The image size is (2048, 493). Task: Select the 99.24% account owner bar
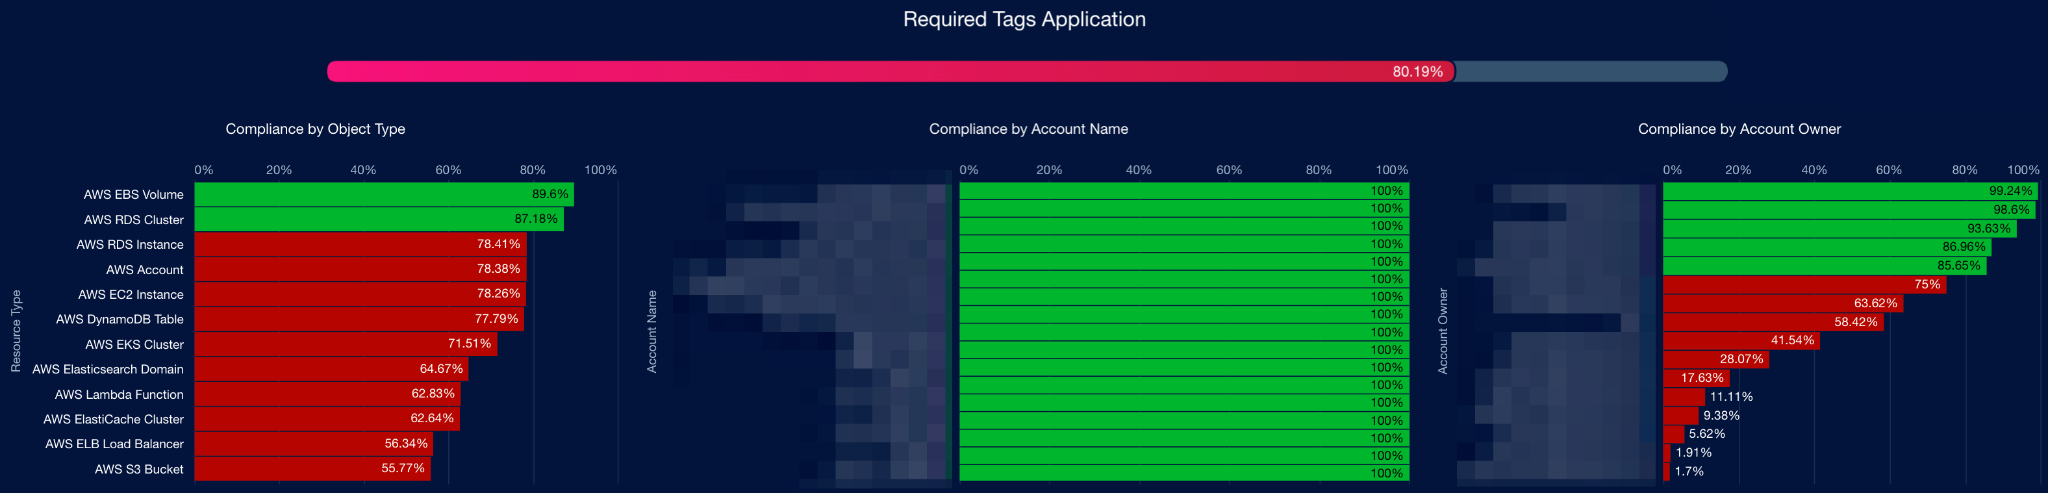1850,191
